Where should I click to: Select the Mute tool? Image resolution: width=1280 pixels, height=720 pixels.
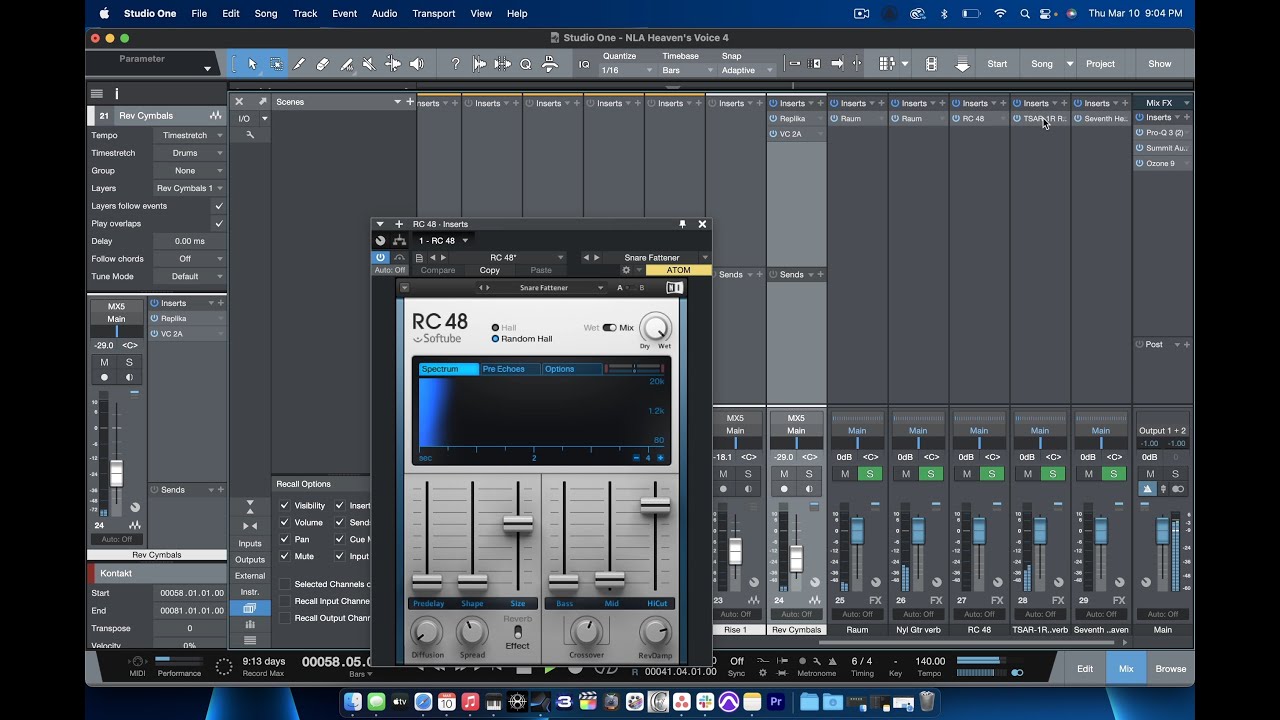click(x=369, y=64)
